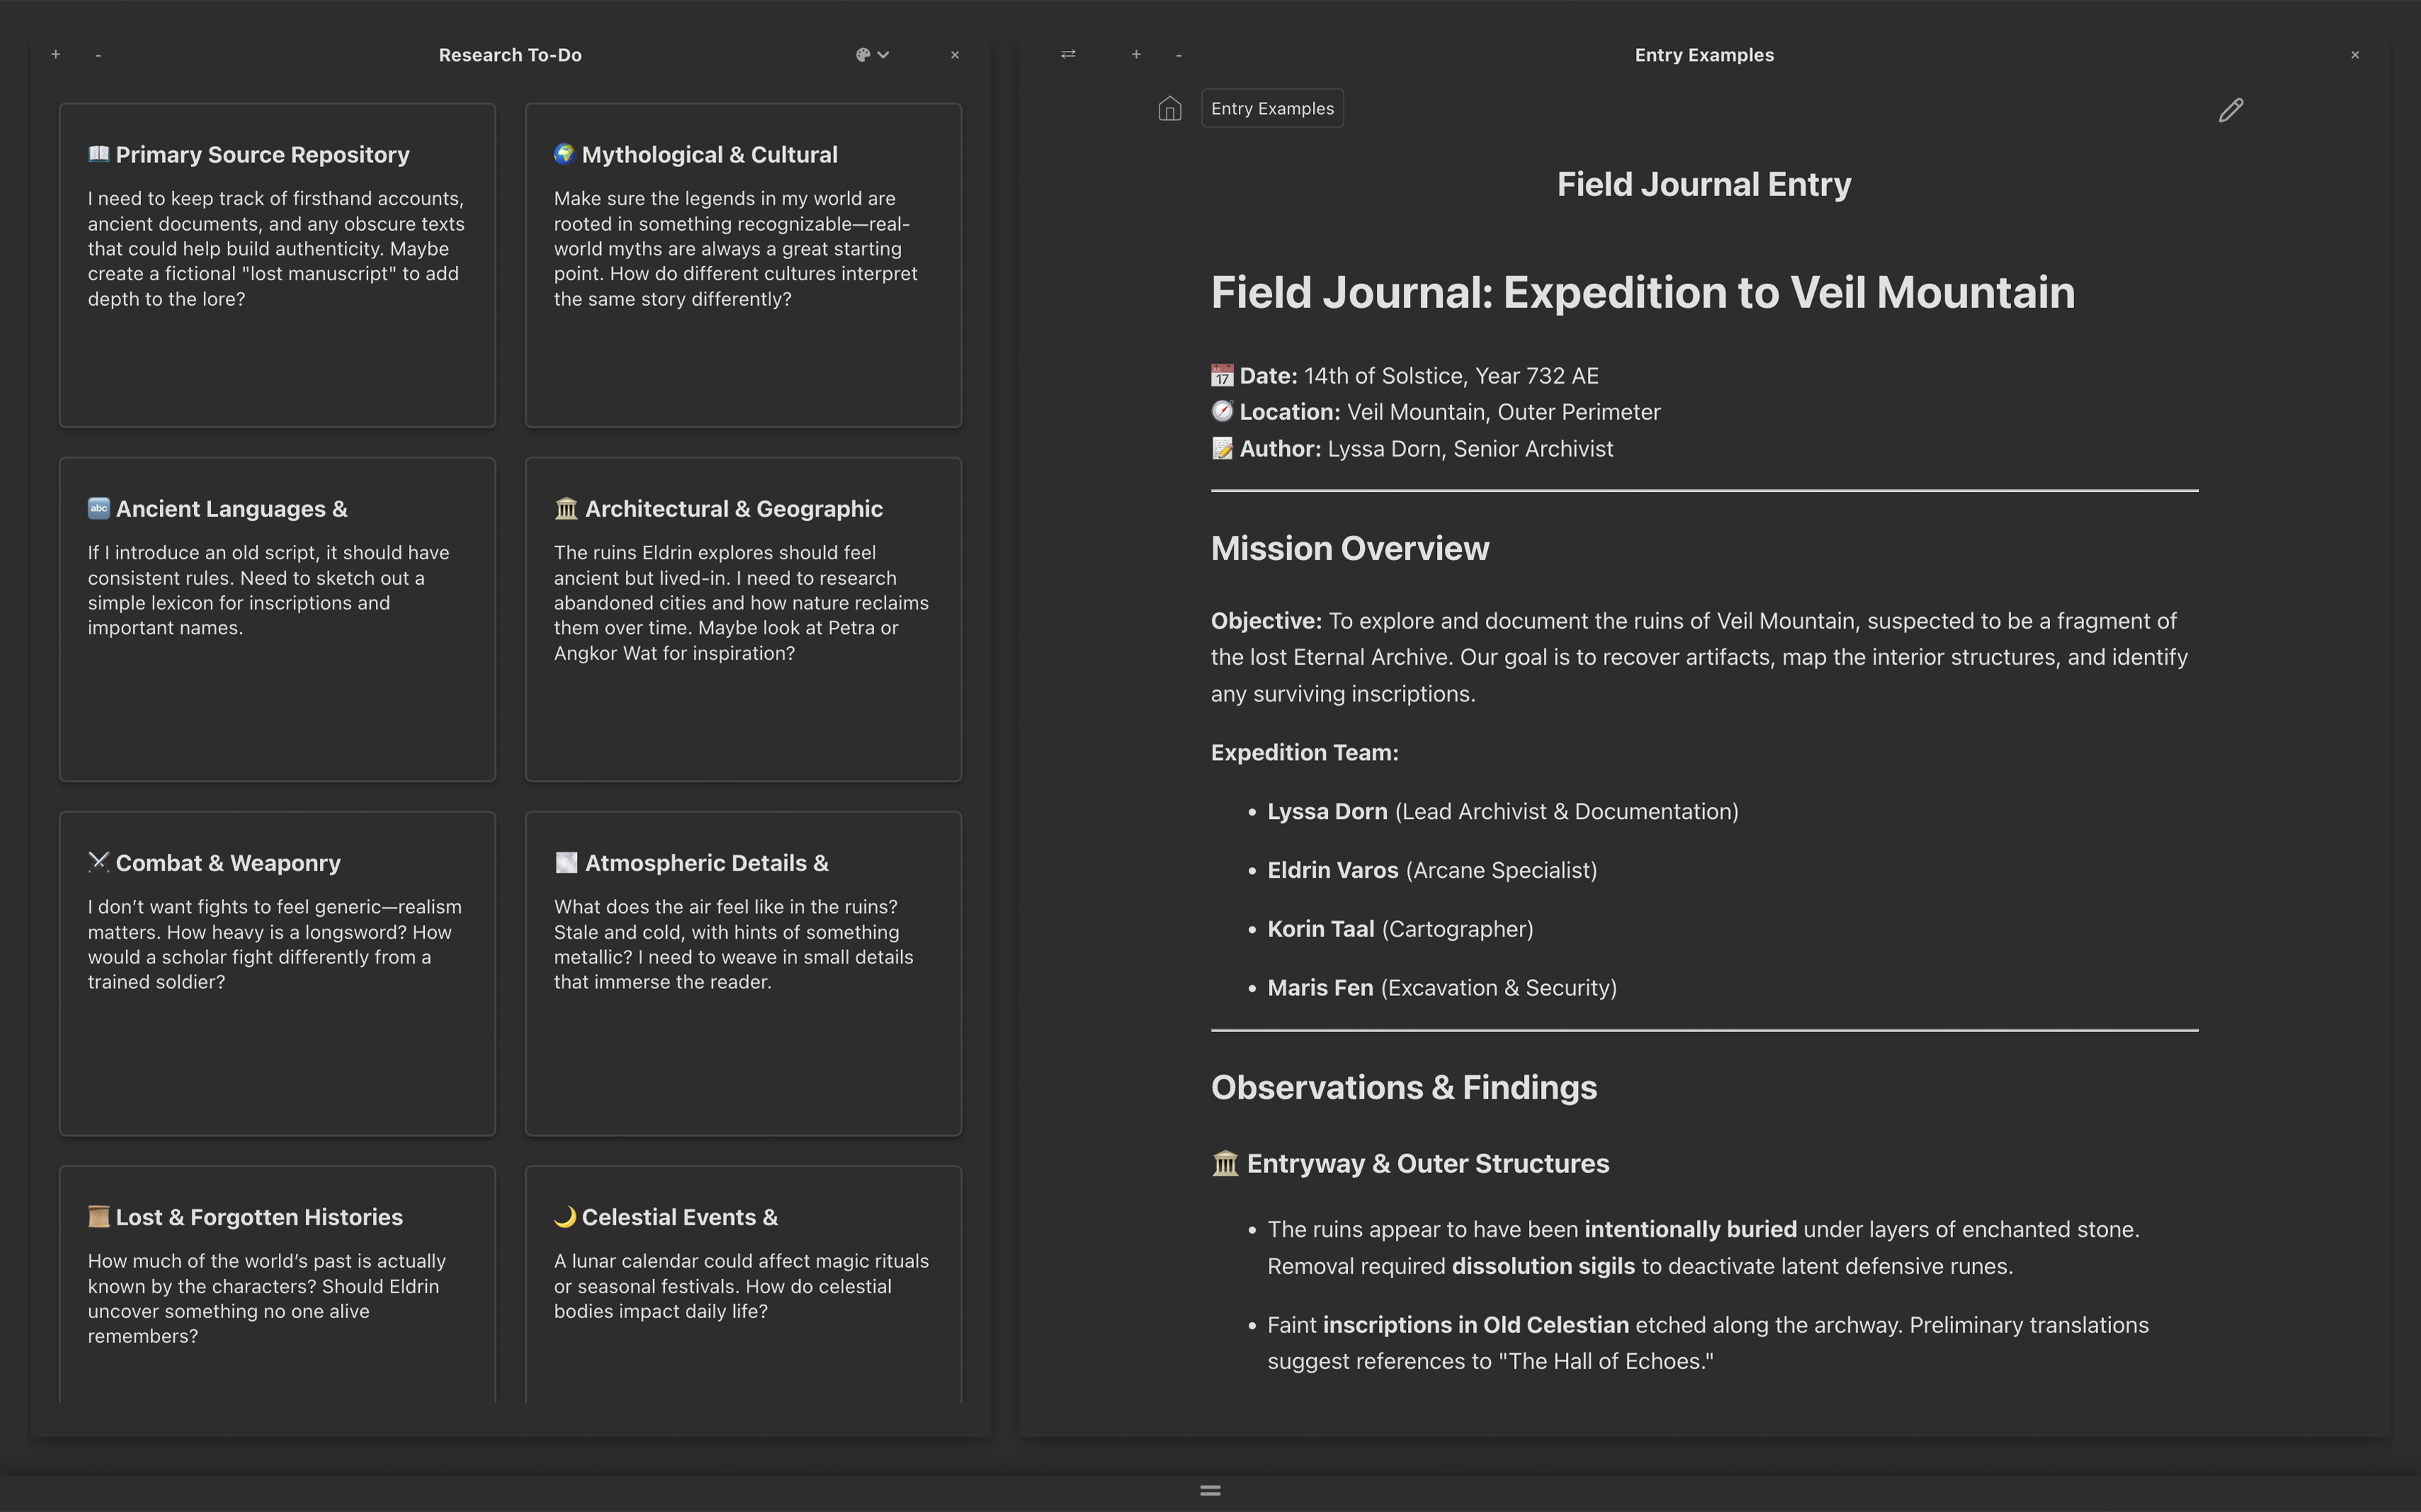Expand the palette dropdown chevron
The image size is (2421, 1512).
pyautogui.click(x=884, y=55)
